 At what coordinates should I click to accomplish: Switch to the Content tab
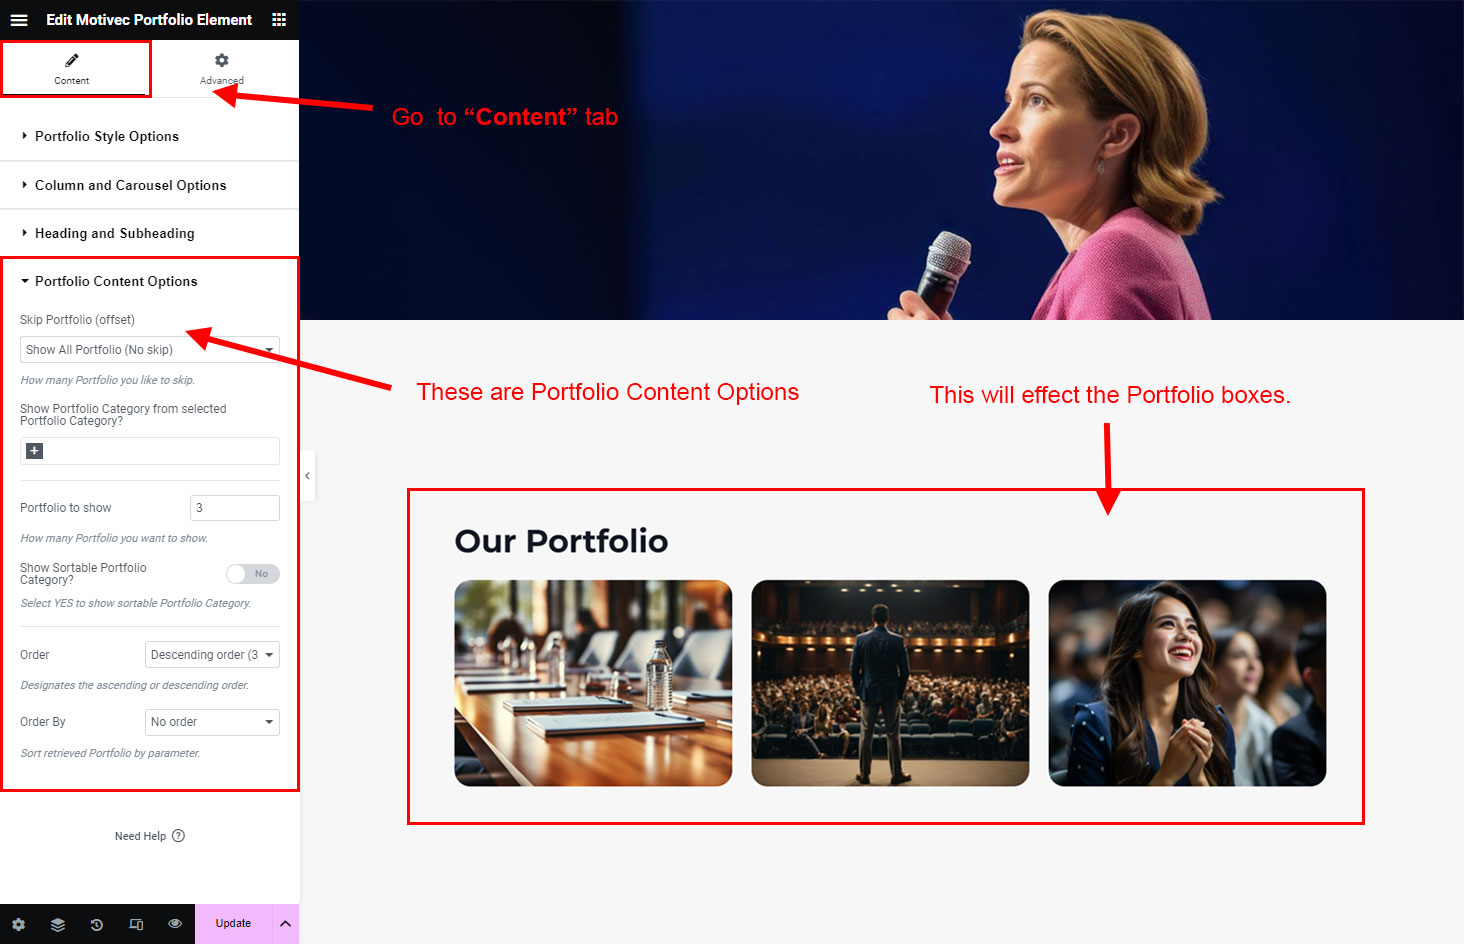tap(72, 69)
